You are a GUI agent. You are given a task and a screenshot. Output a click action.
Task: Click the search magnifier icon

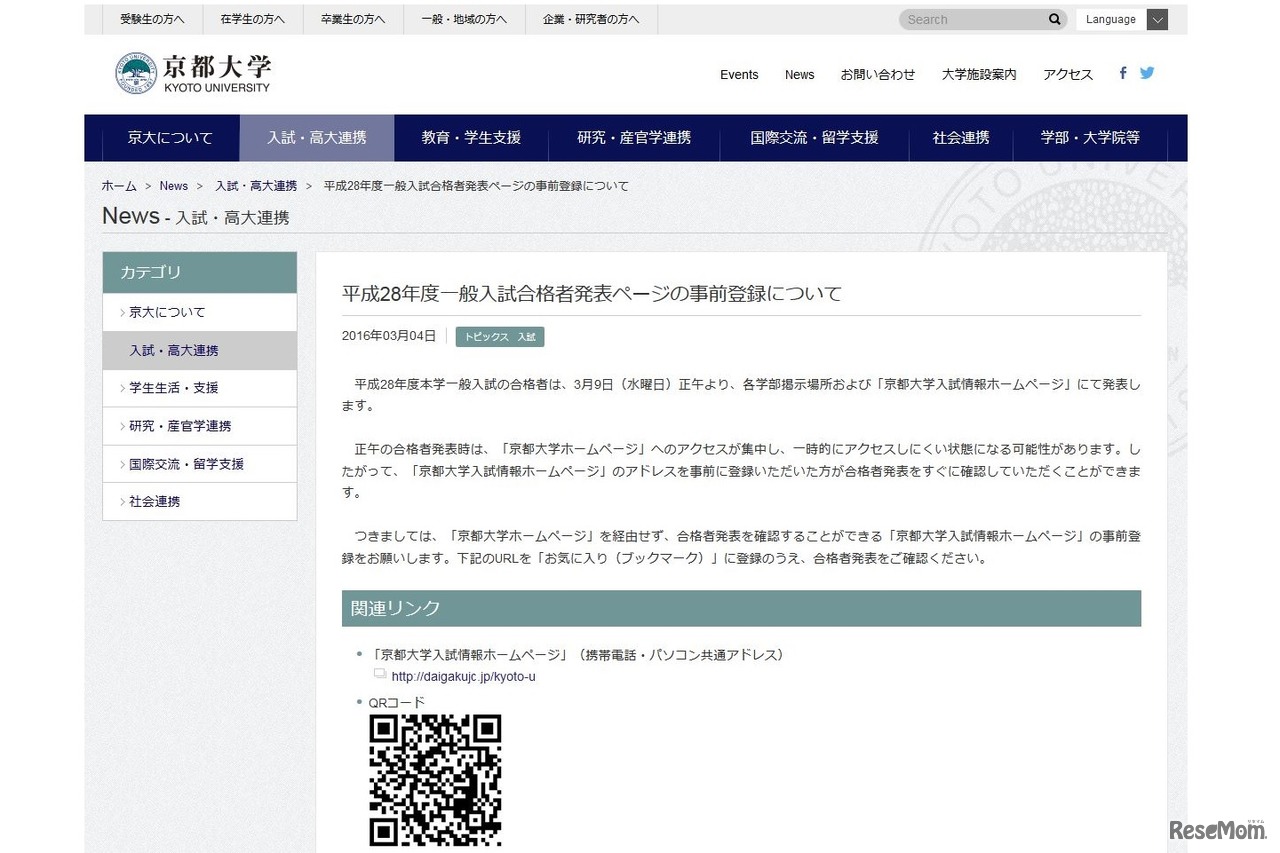click(x=1054, y=19)
